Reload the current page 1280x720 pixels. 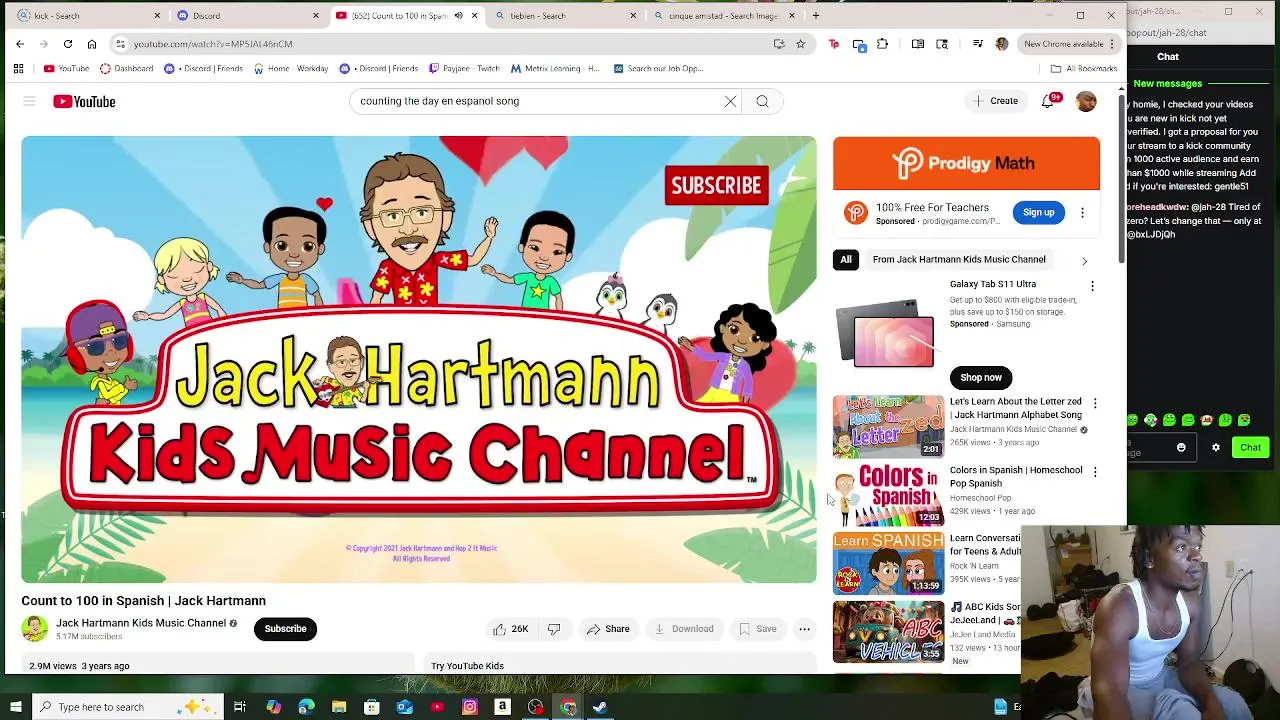click(67, 44)
